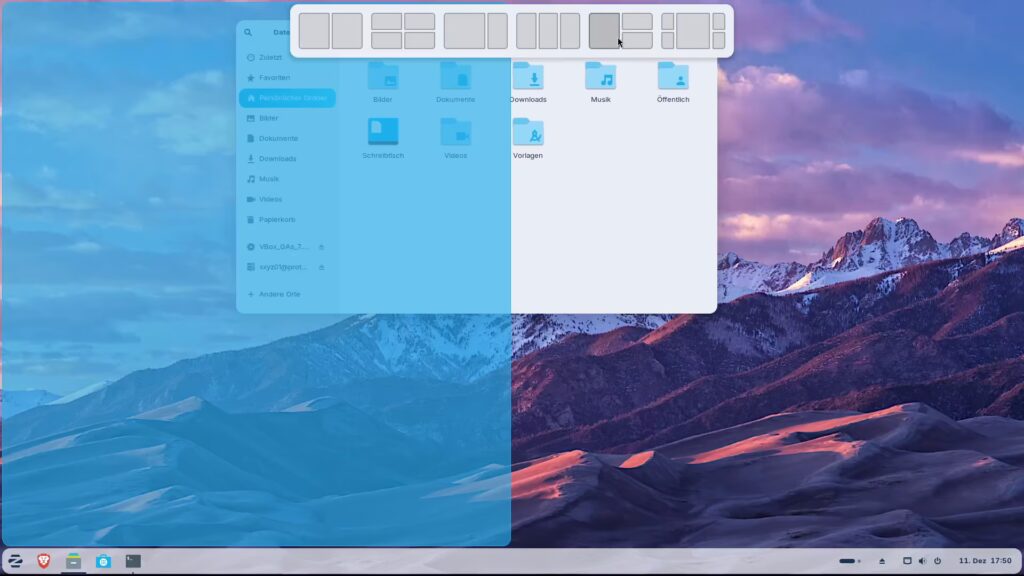Select middle column in three-column layout
Screen dimensions: 1024x576
pyautogui.click(x=548, y=31)
